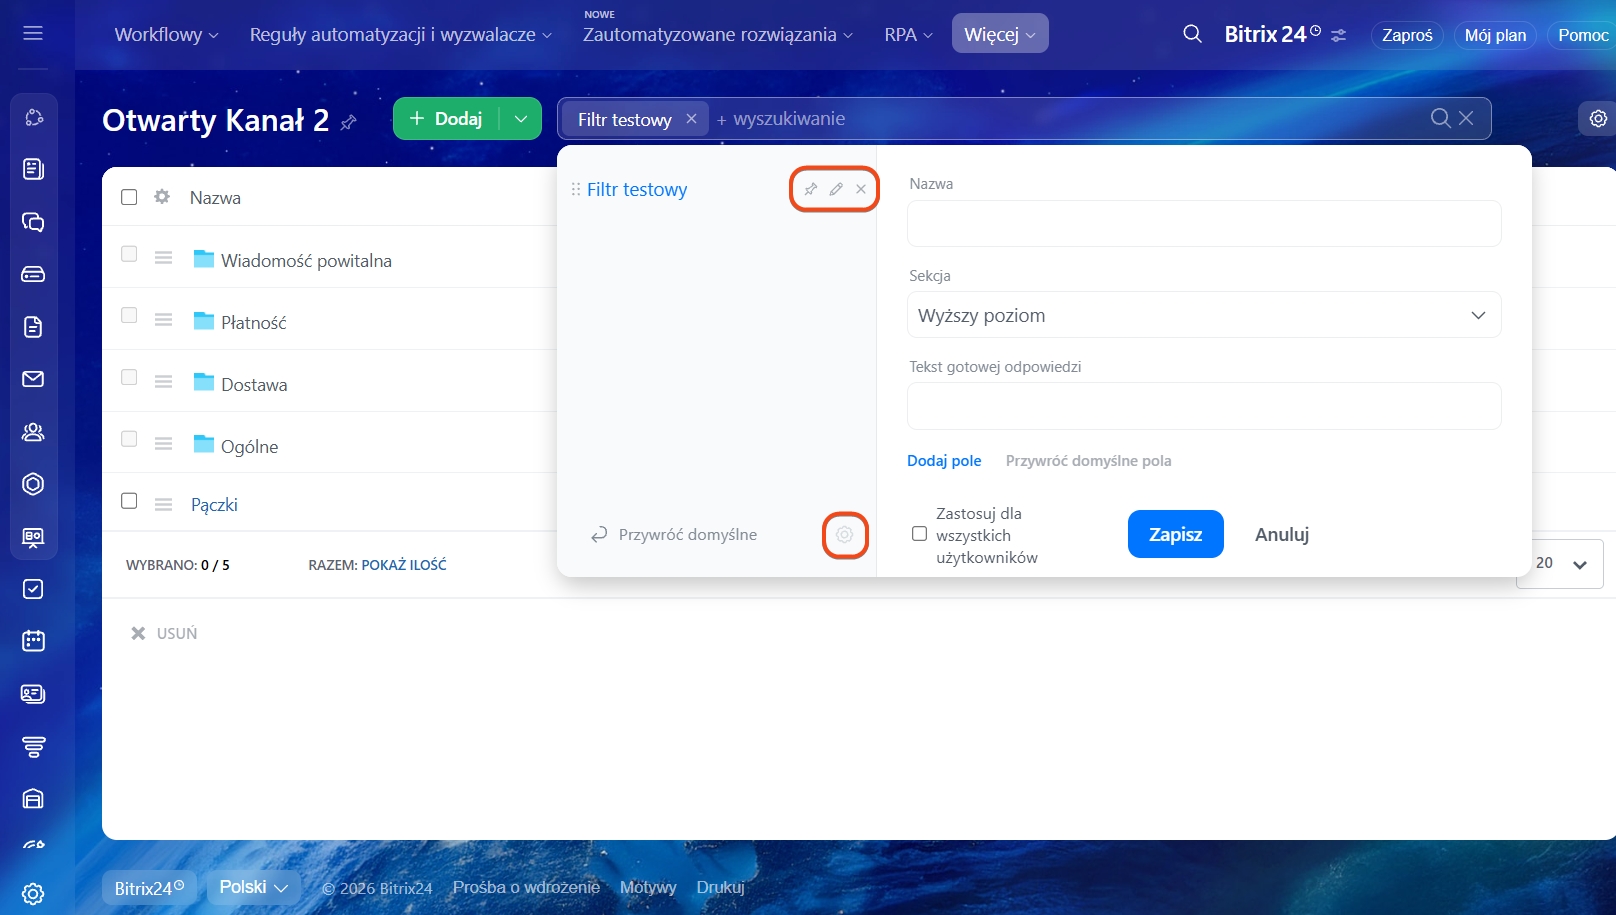Screen dimensions: 1616x915
Task: Click the Zaproś button
Action: 1407,35
